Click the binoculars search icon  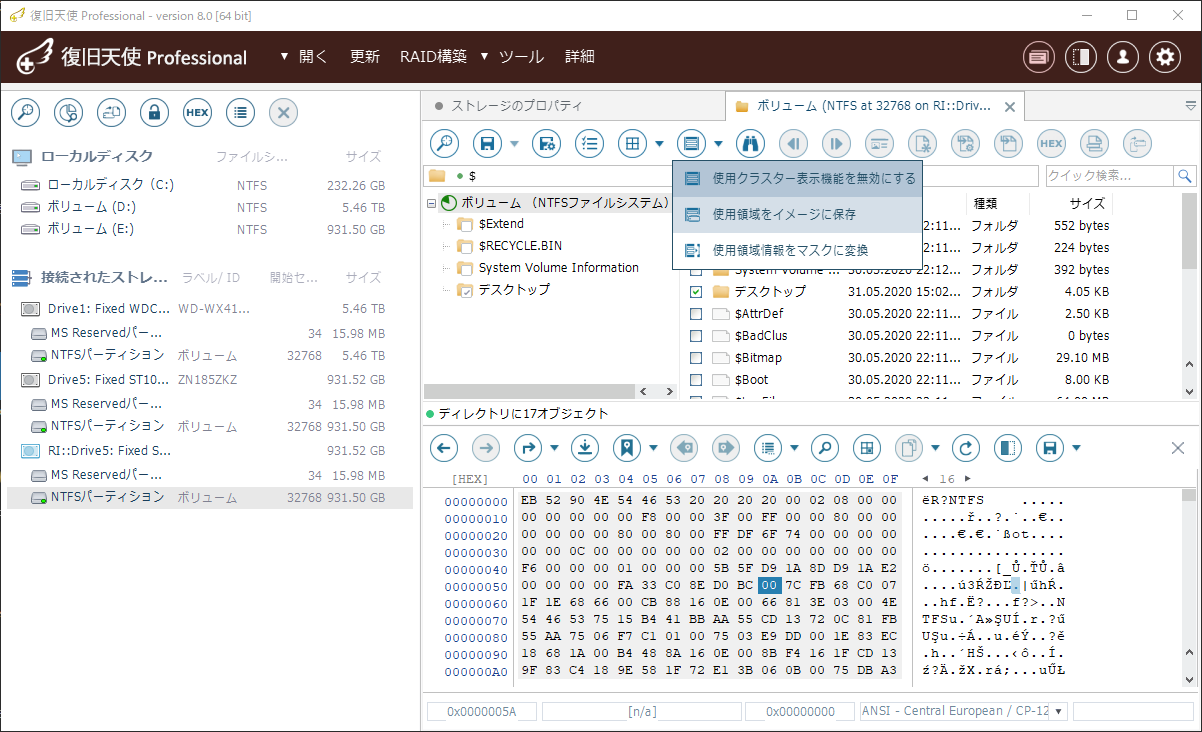tap(751, 144)
